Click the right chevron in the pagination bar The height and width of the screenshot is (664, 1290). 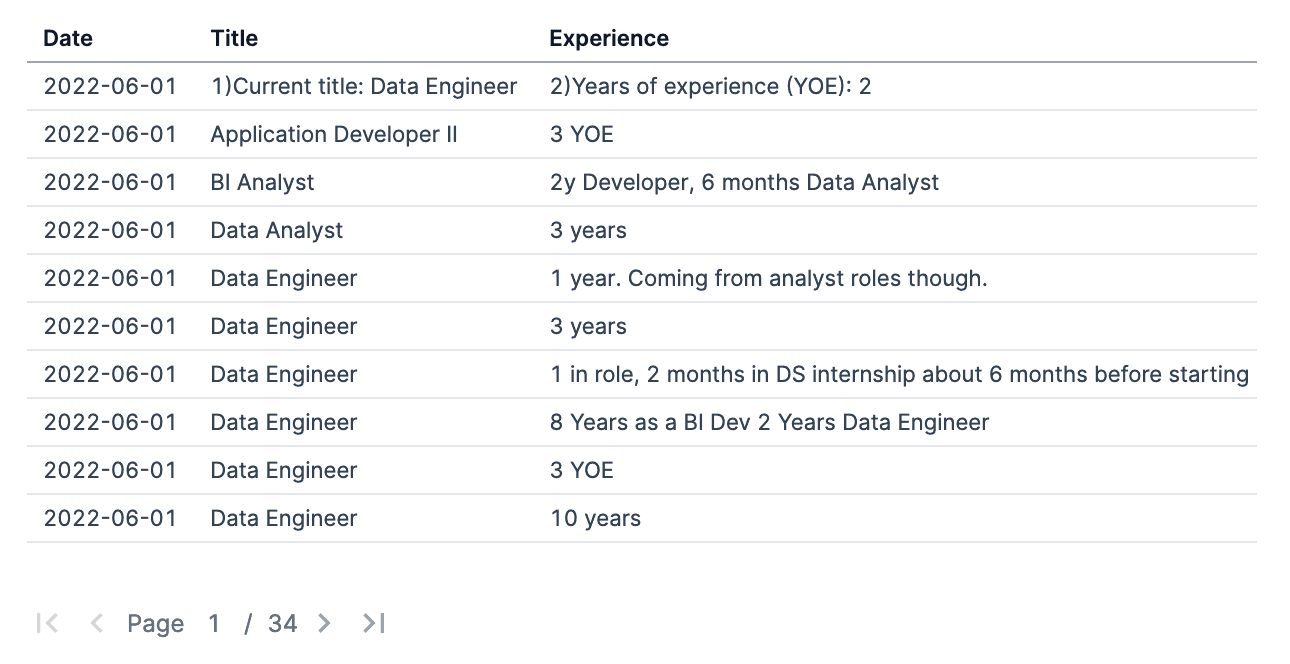(x=324, y=623)
